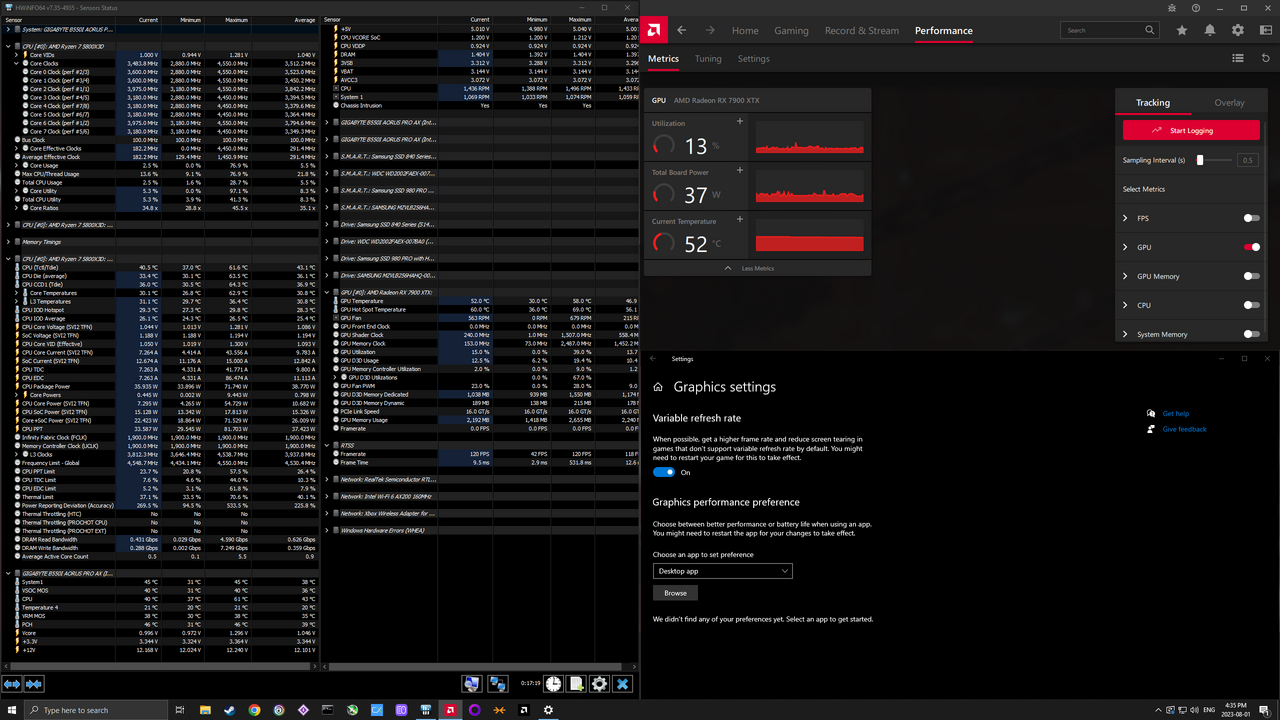Open AMD Software settings gear
The height and width of the screenshot is (720, 1280).
tap(1238, 30)
